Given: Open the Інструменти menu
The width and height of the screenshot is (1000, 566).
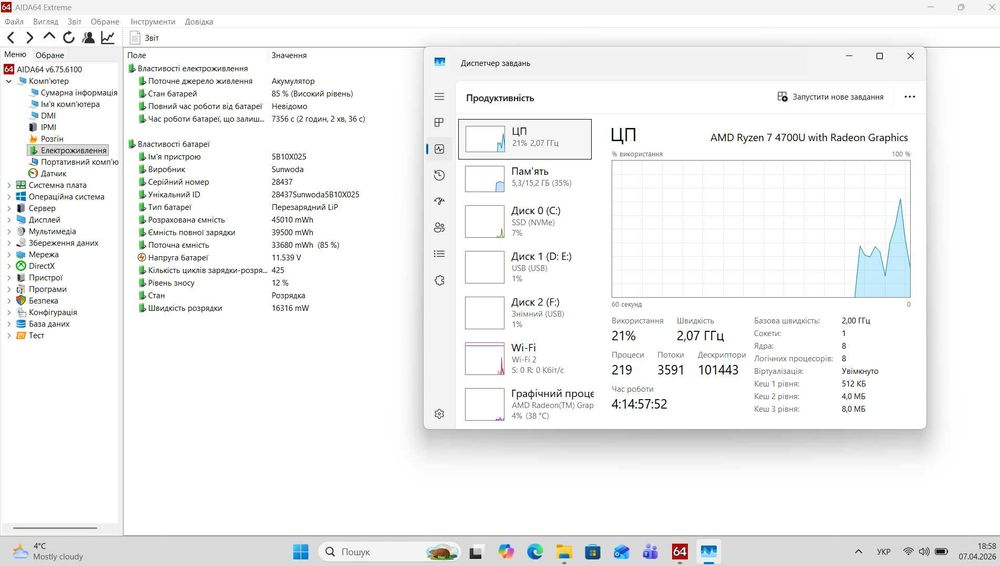Looking at the screenshot, I should [x=153, y=22].
